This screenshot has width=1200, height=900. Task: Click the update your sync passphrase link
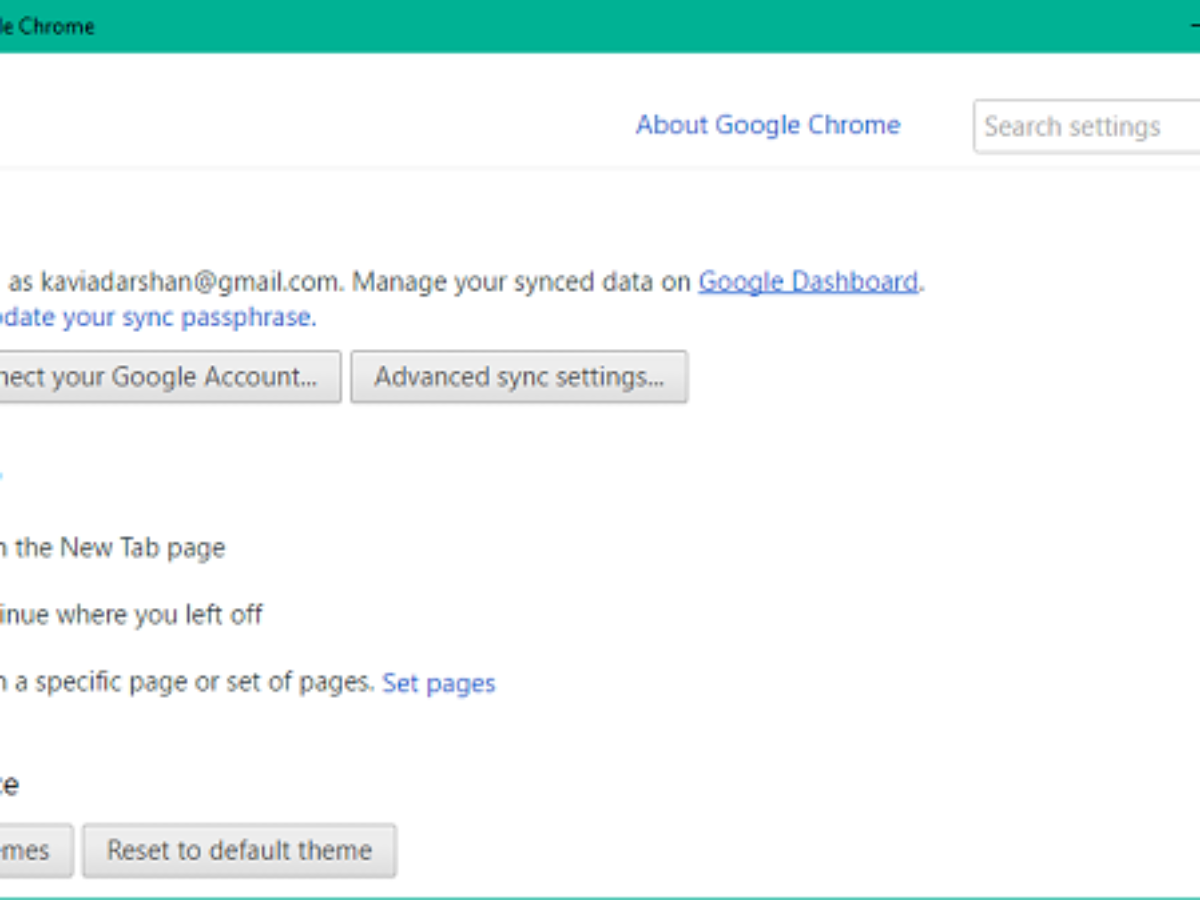pos(158,318)
